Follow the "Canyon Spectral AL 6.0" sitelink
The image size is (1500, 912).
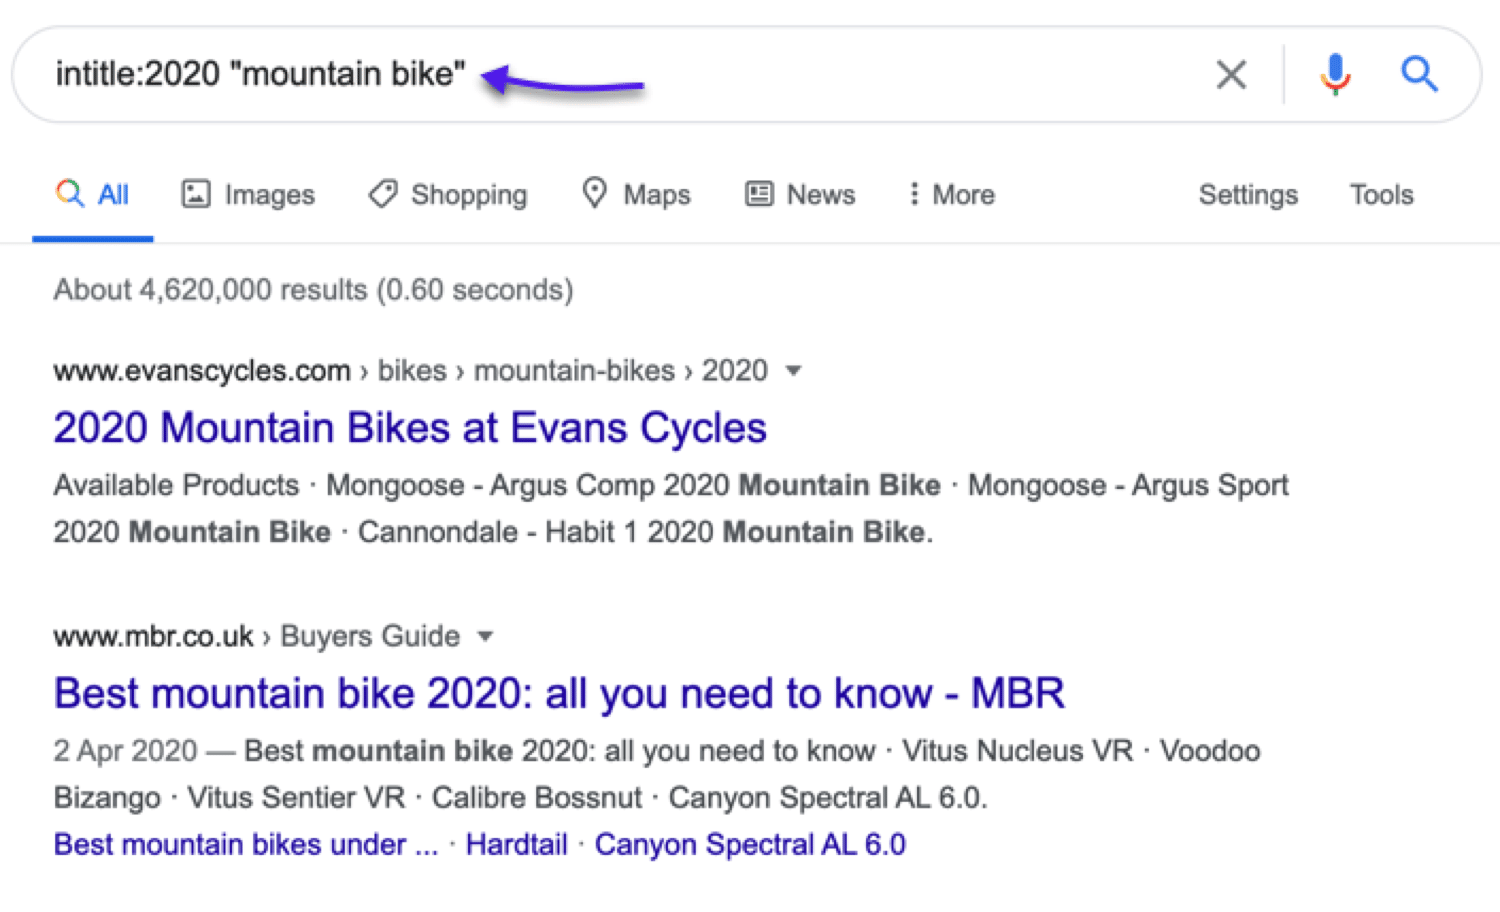click(x=750, y=845)
